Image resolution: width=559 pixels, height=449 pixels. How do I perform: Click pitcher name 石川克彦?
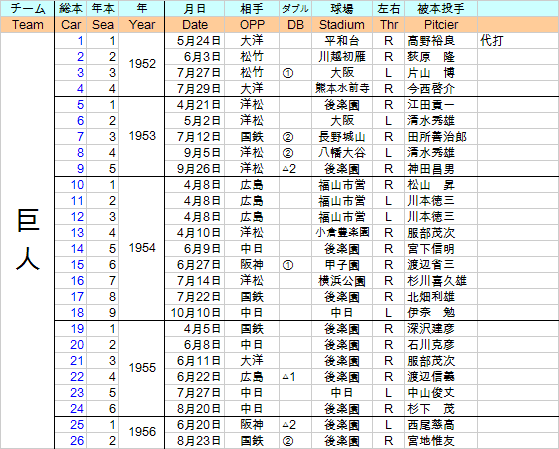click(431, 345)
